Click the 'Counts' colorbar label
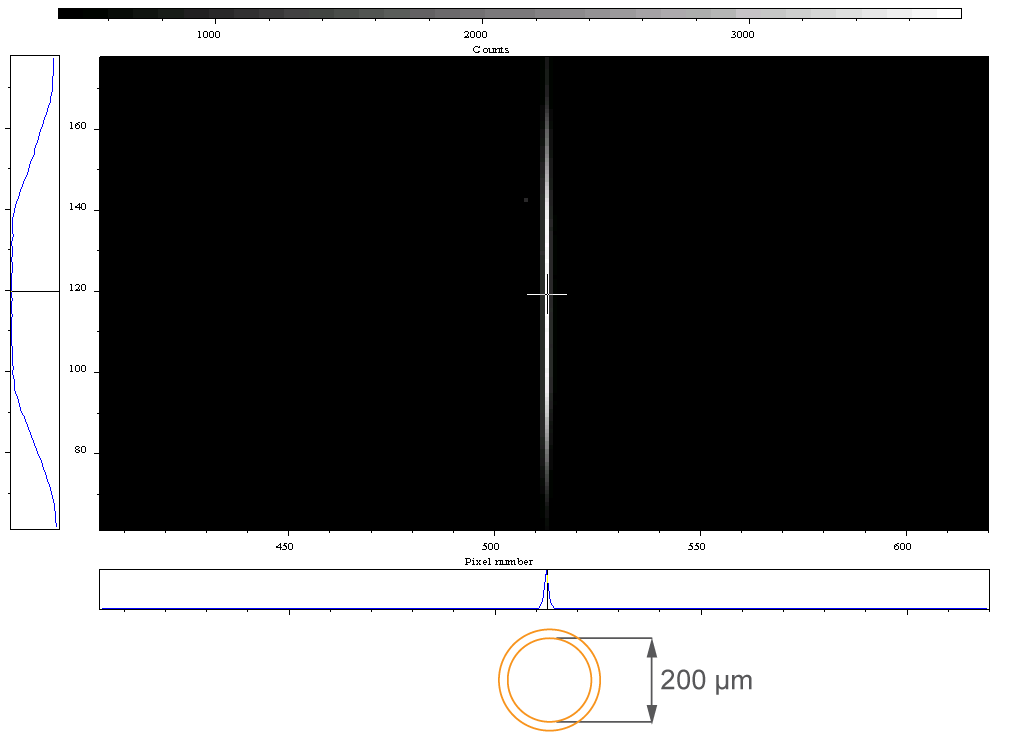1020x750 pixels. click(x=490, y=49)
